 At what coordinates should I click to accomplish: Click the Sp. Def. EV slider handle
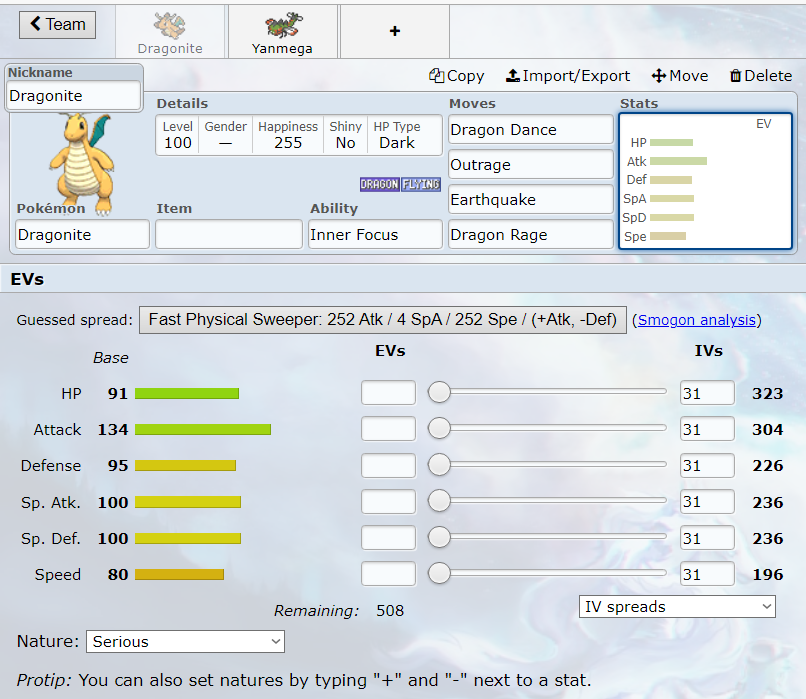439,537
